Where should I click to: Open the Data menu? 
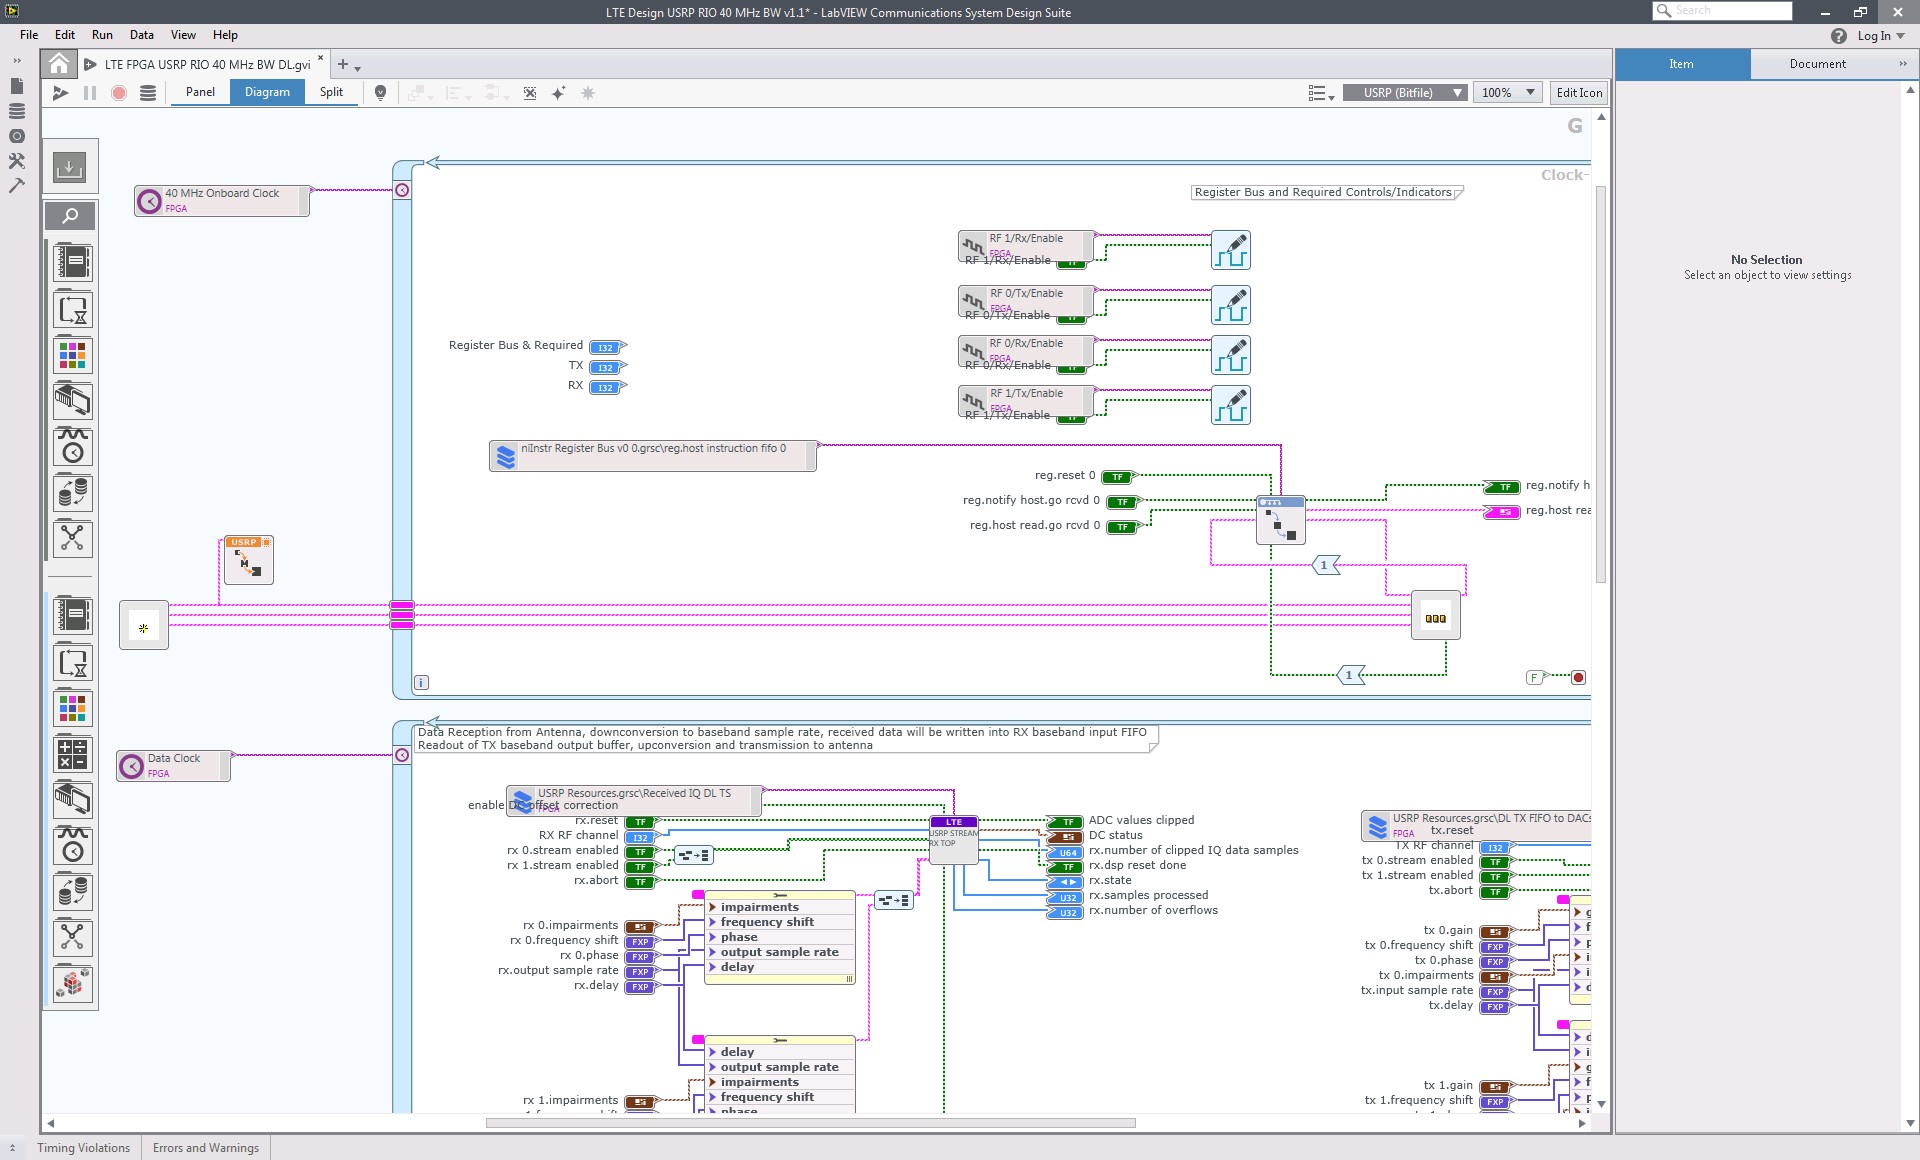(x=142, y=35)
